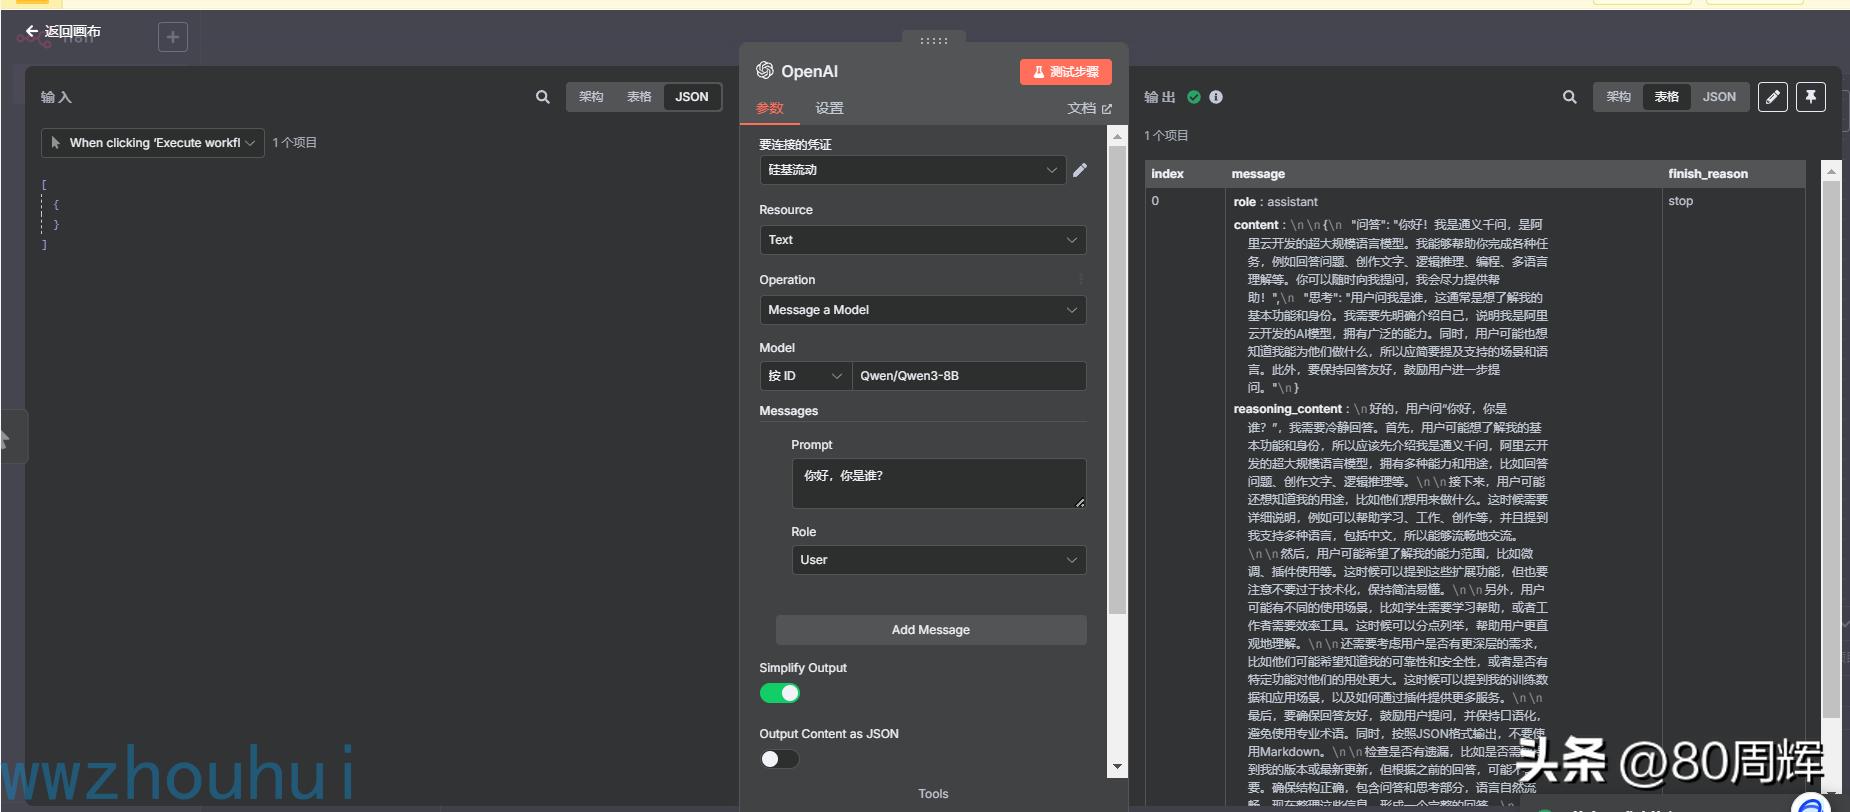
Task: Click the output panel search icon
Action: [x=1569, y=97]
